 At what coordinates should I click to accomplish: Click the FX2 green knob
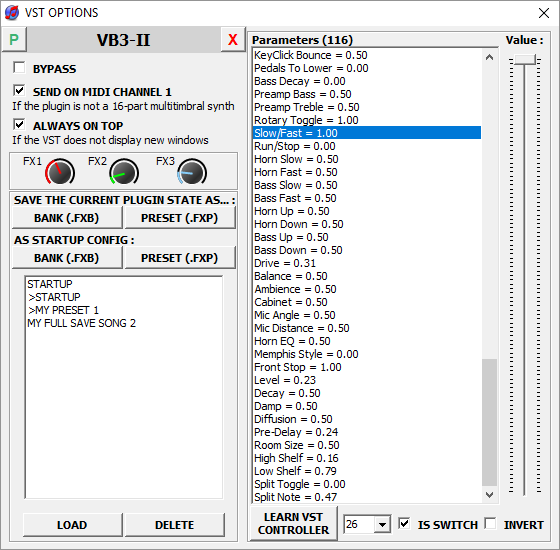click(124, 172)
